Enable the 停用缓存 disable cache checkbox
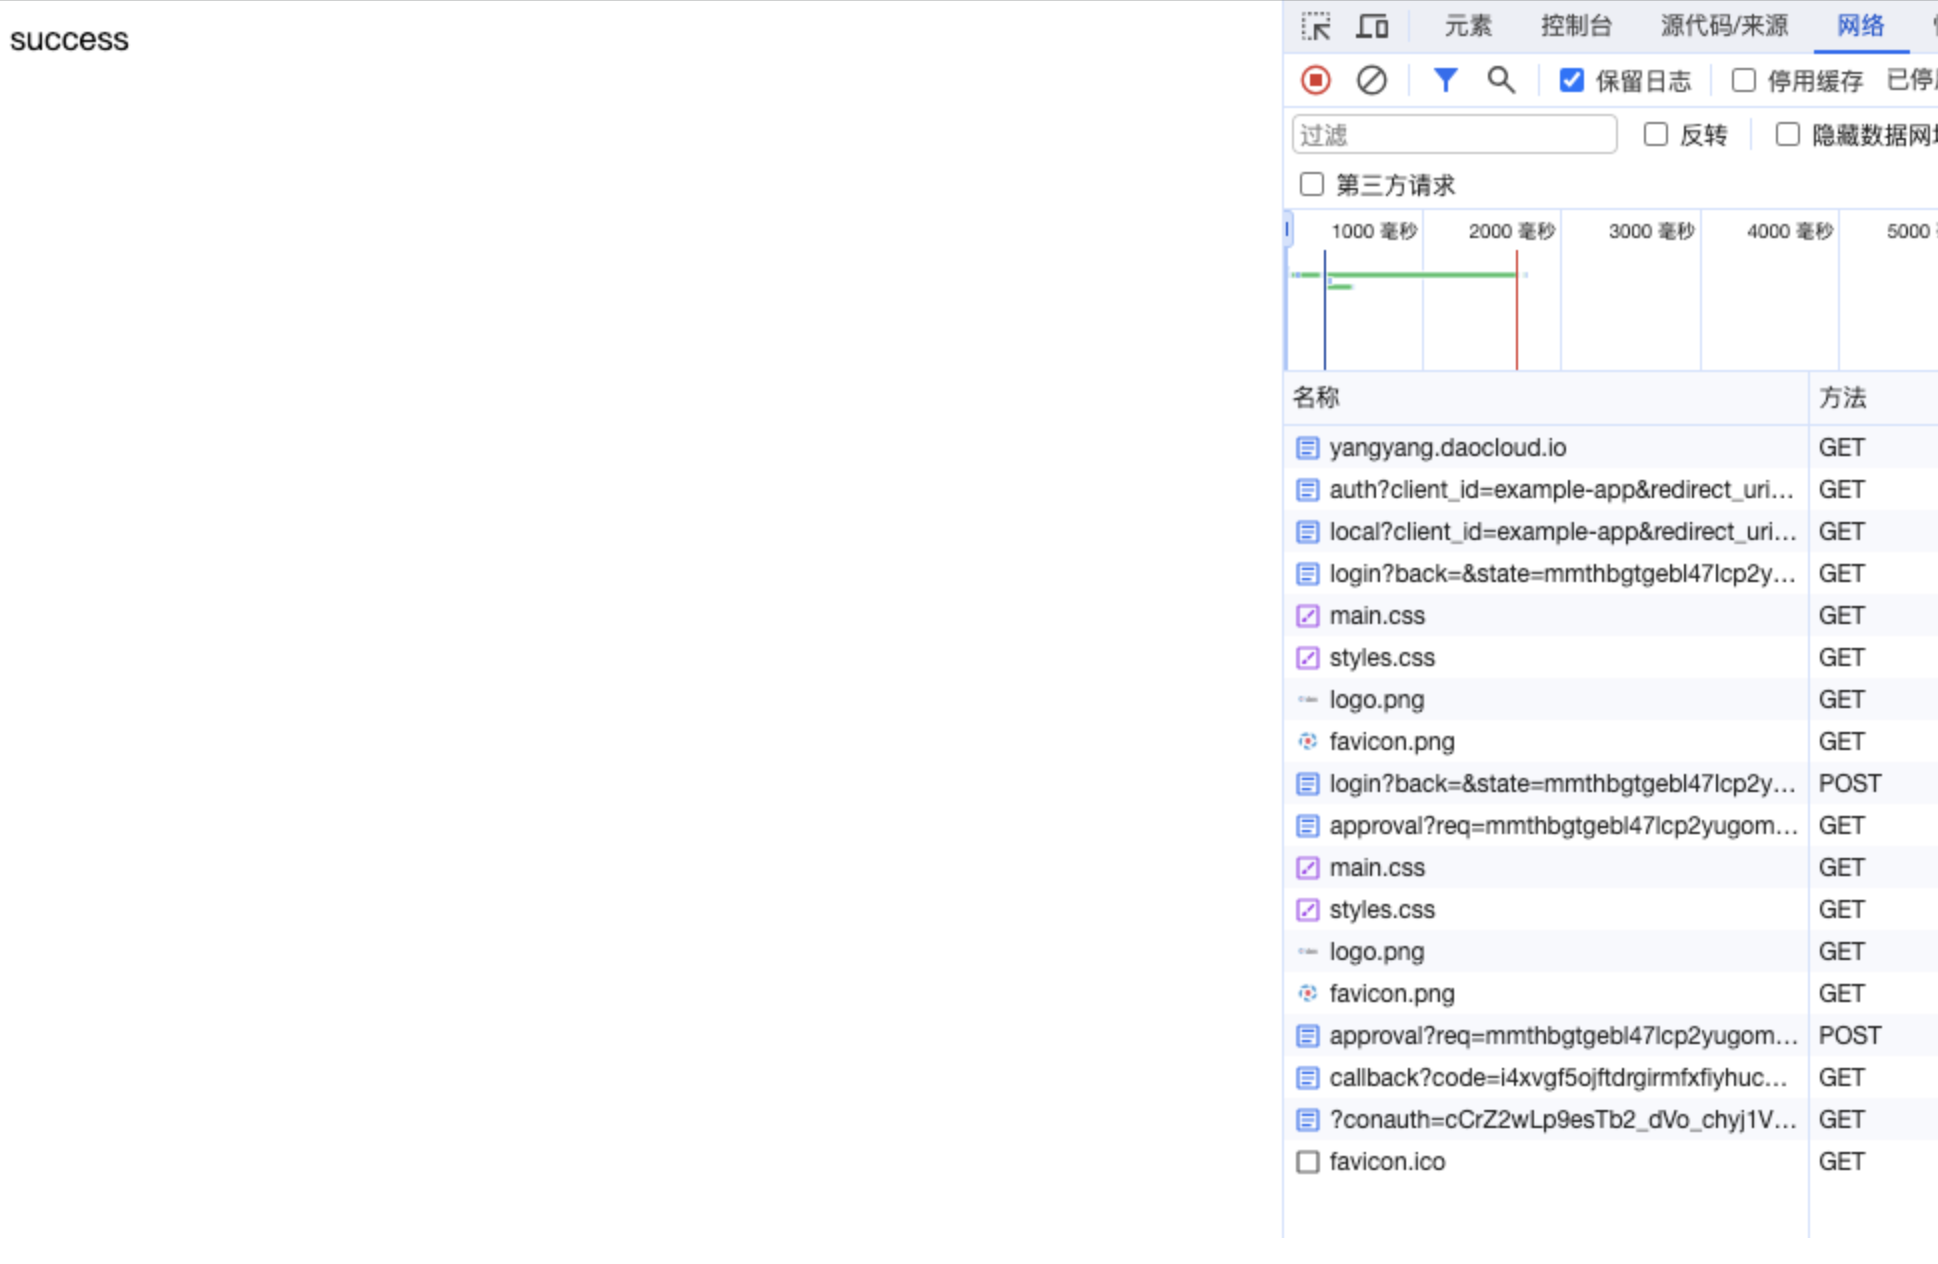1938x1264 pixels. click(1744, 80)
